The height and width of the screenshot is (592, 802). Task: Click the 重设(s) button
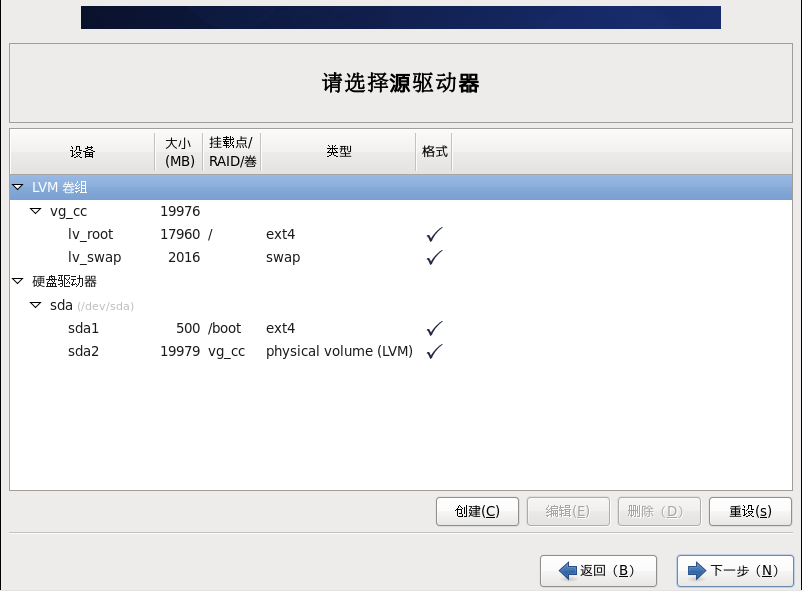click(750, 511)
